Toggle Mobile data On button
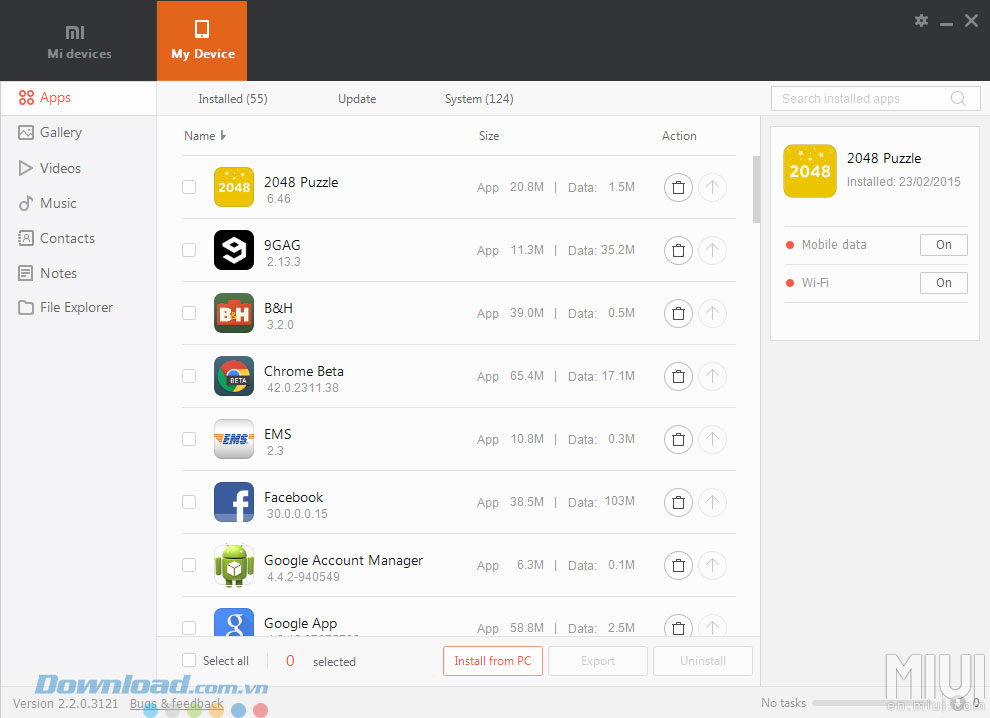 point(943,245)
